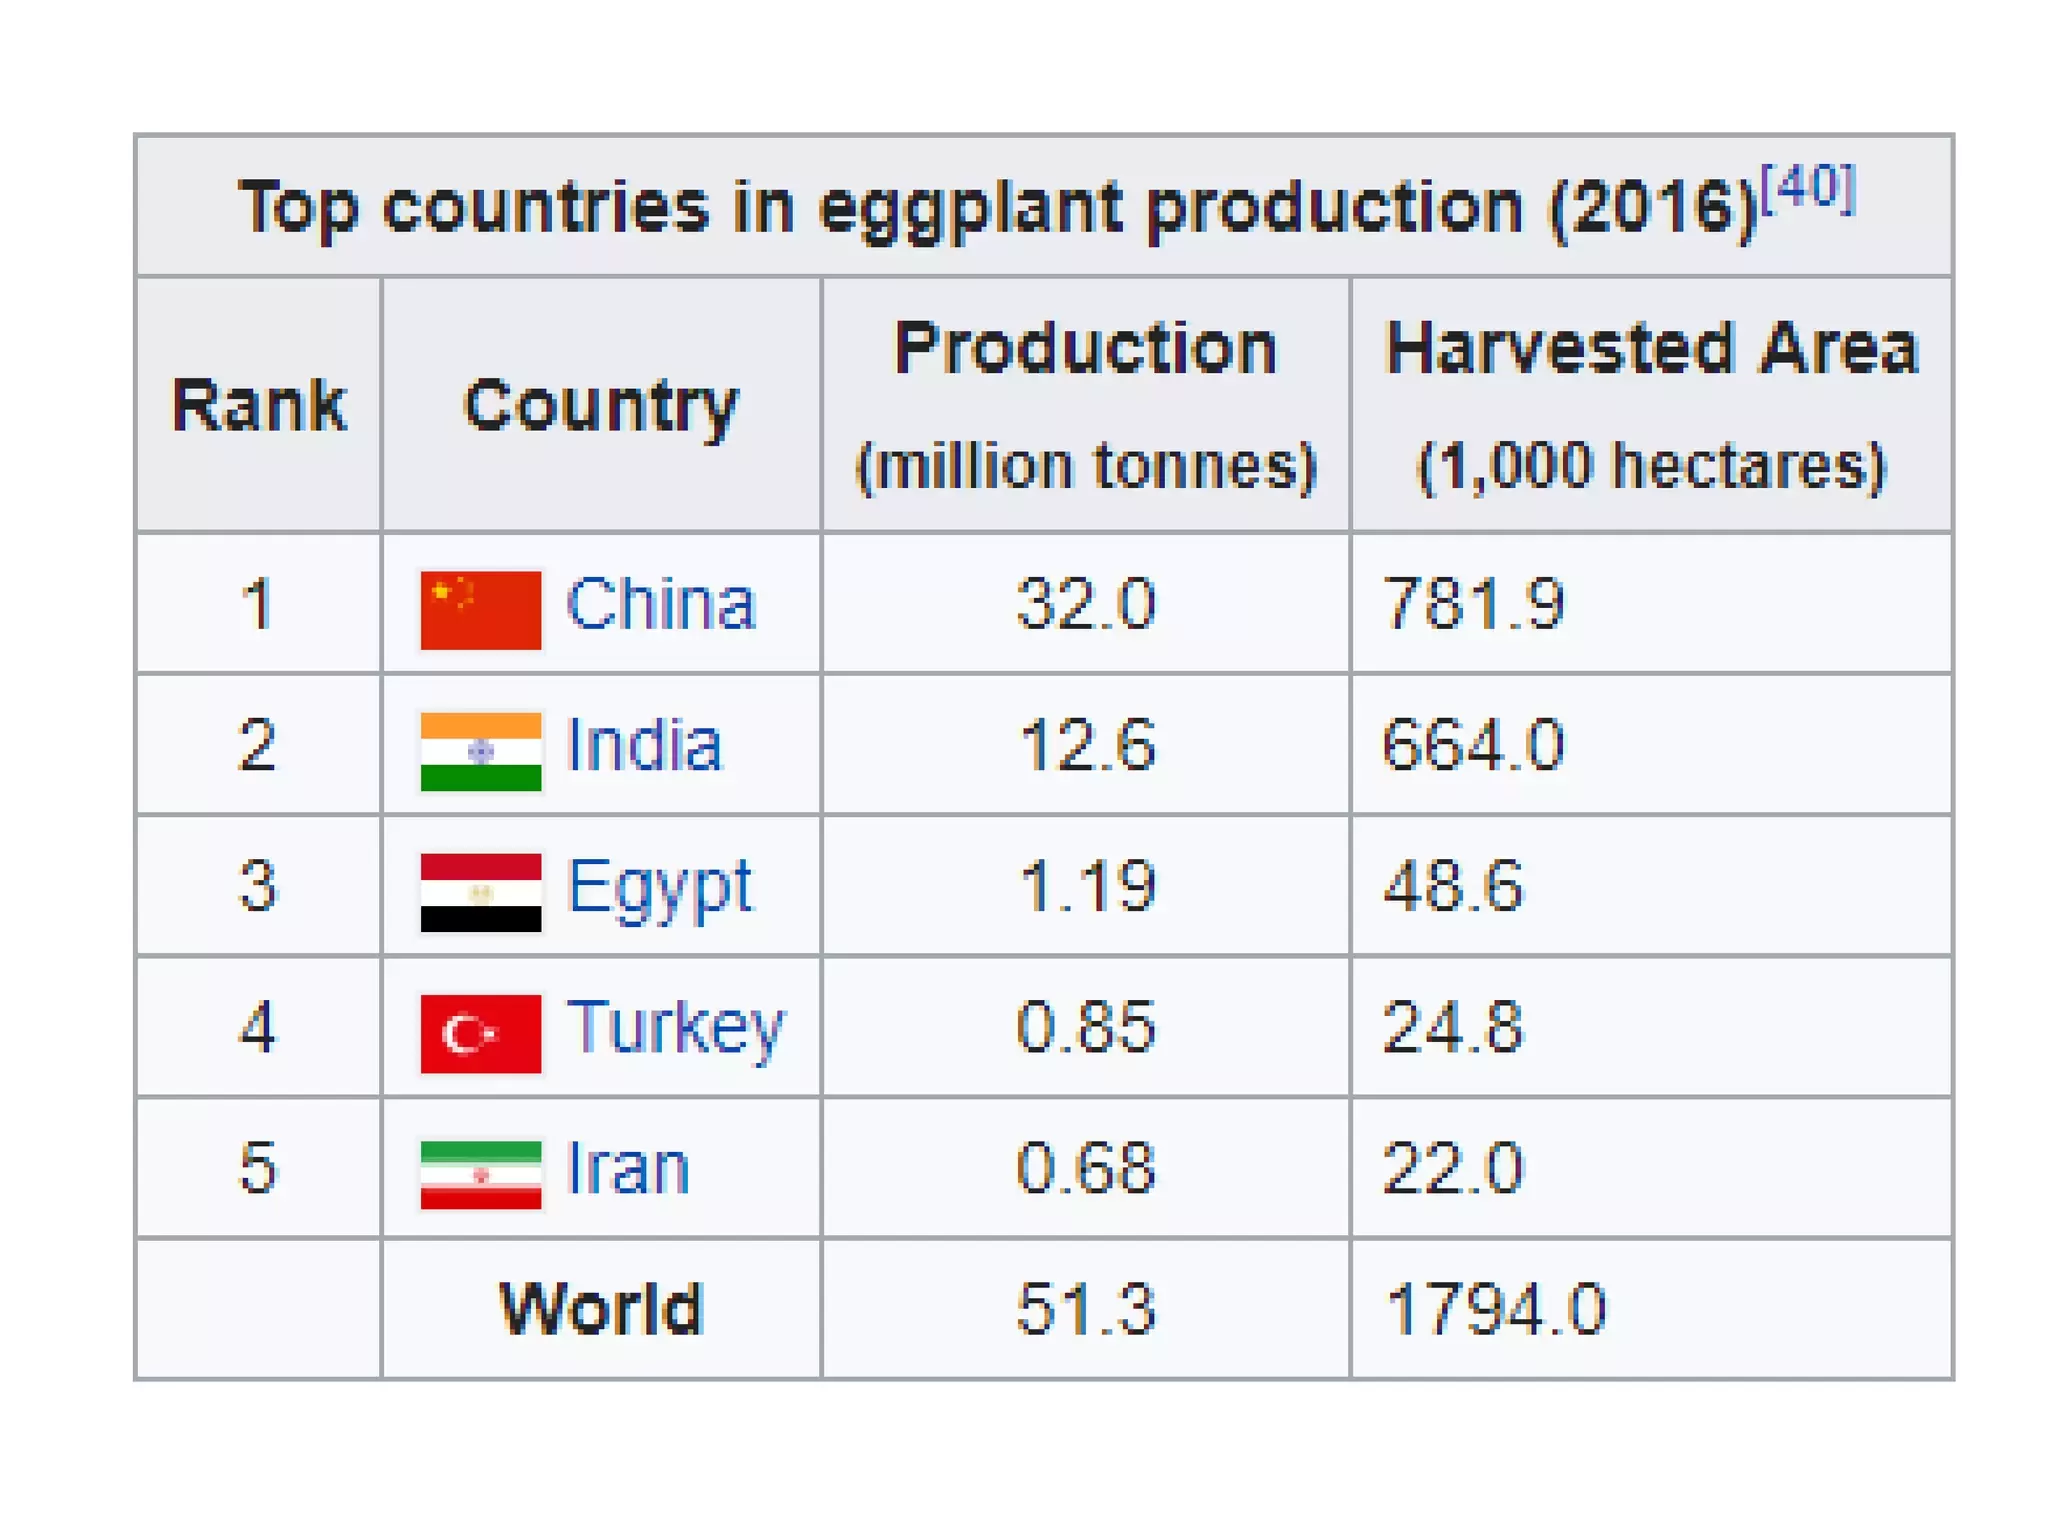This screenshot has width=2048, height=1536.
Task: Open the Turkey country link
Action: [x=676, y=1028]
